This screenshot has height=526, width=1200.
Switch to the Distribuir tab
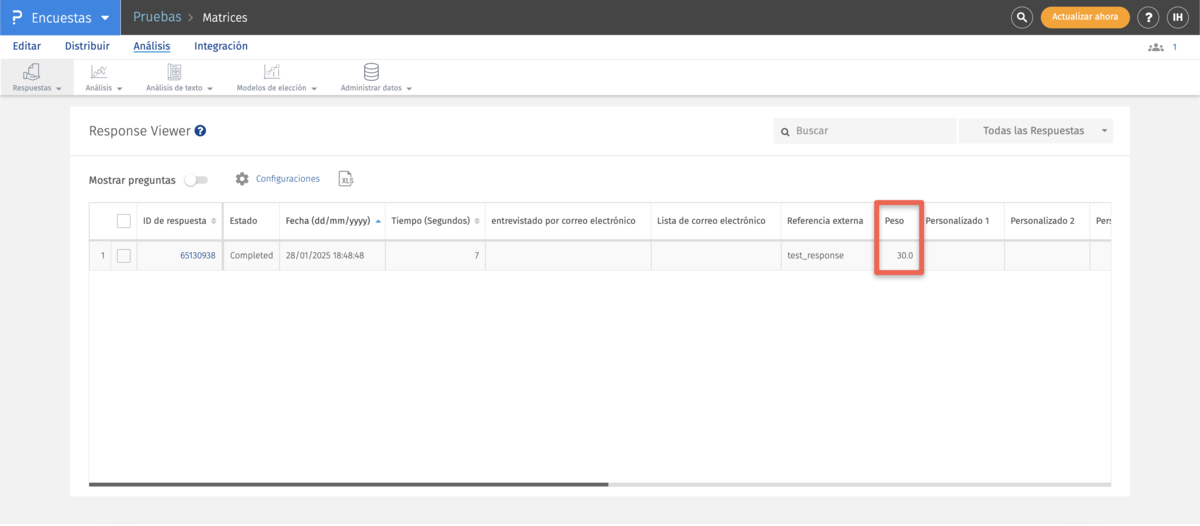point(87,46)
